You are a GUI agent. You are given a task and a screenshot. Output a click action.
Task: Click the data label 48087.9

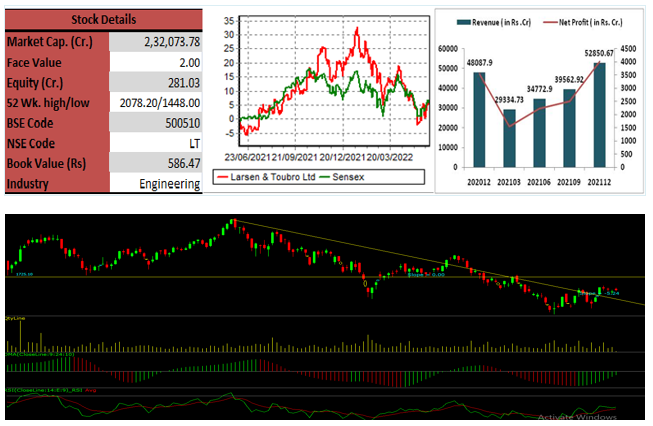(479, 63)
